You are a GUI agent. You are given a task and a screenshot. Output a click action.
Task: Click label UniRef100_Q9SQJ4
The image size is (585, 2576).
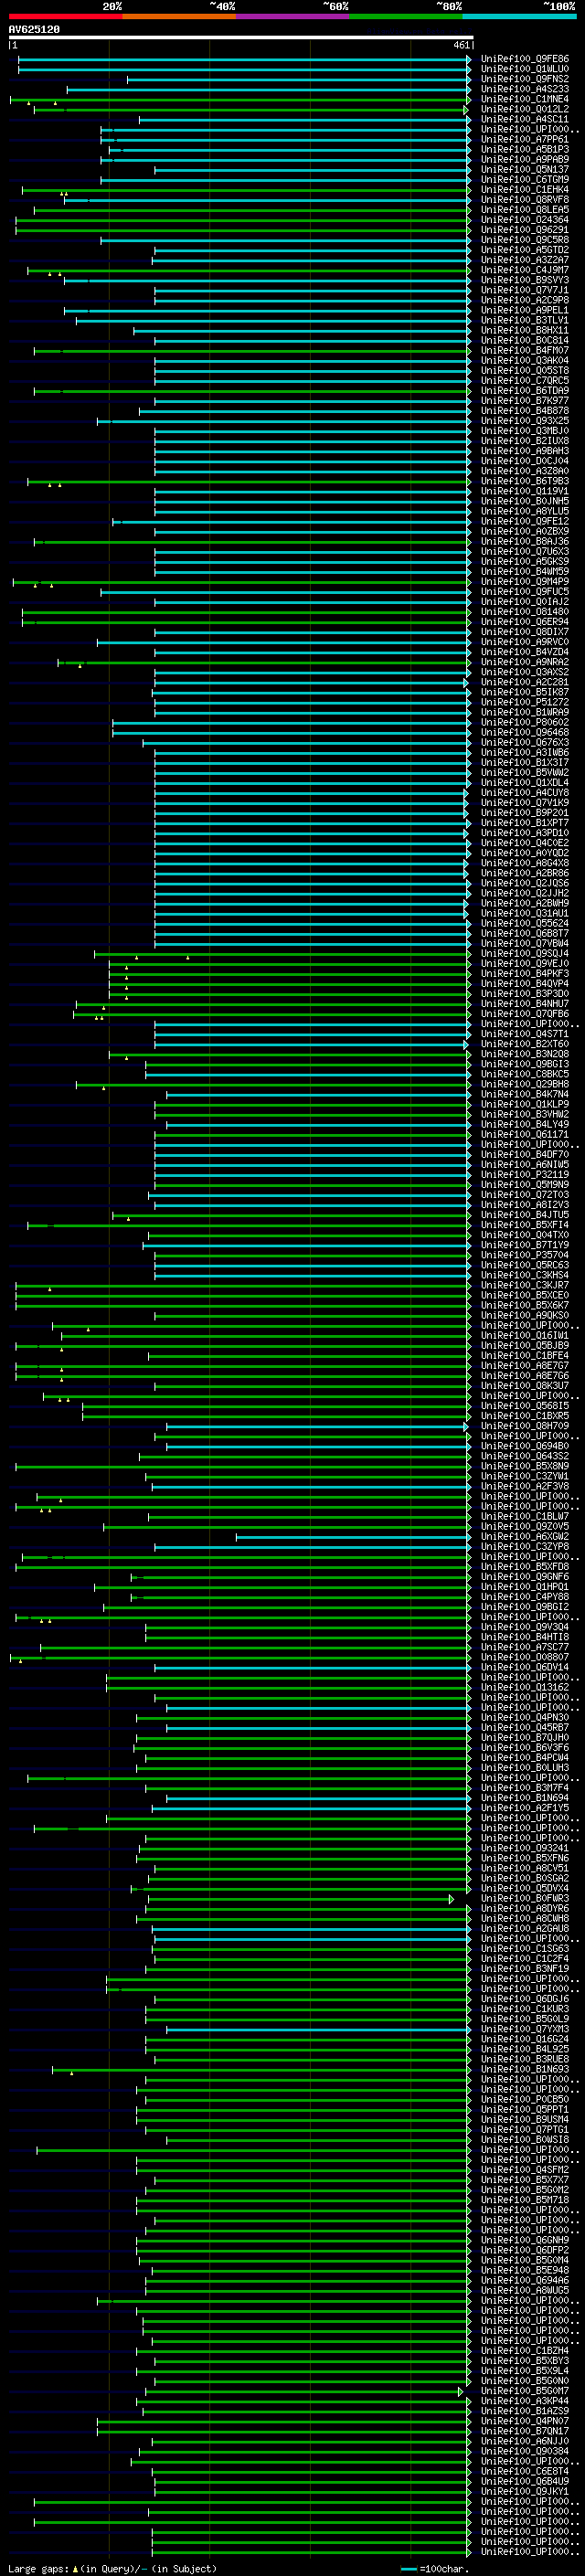coord(525,953)
